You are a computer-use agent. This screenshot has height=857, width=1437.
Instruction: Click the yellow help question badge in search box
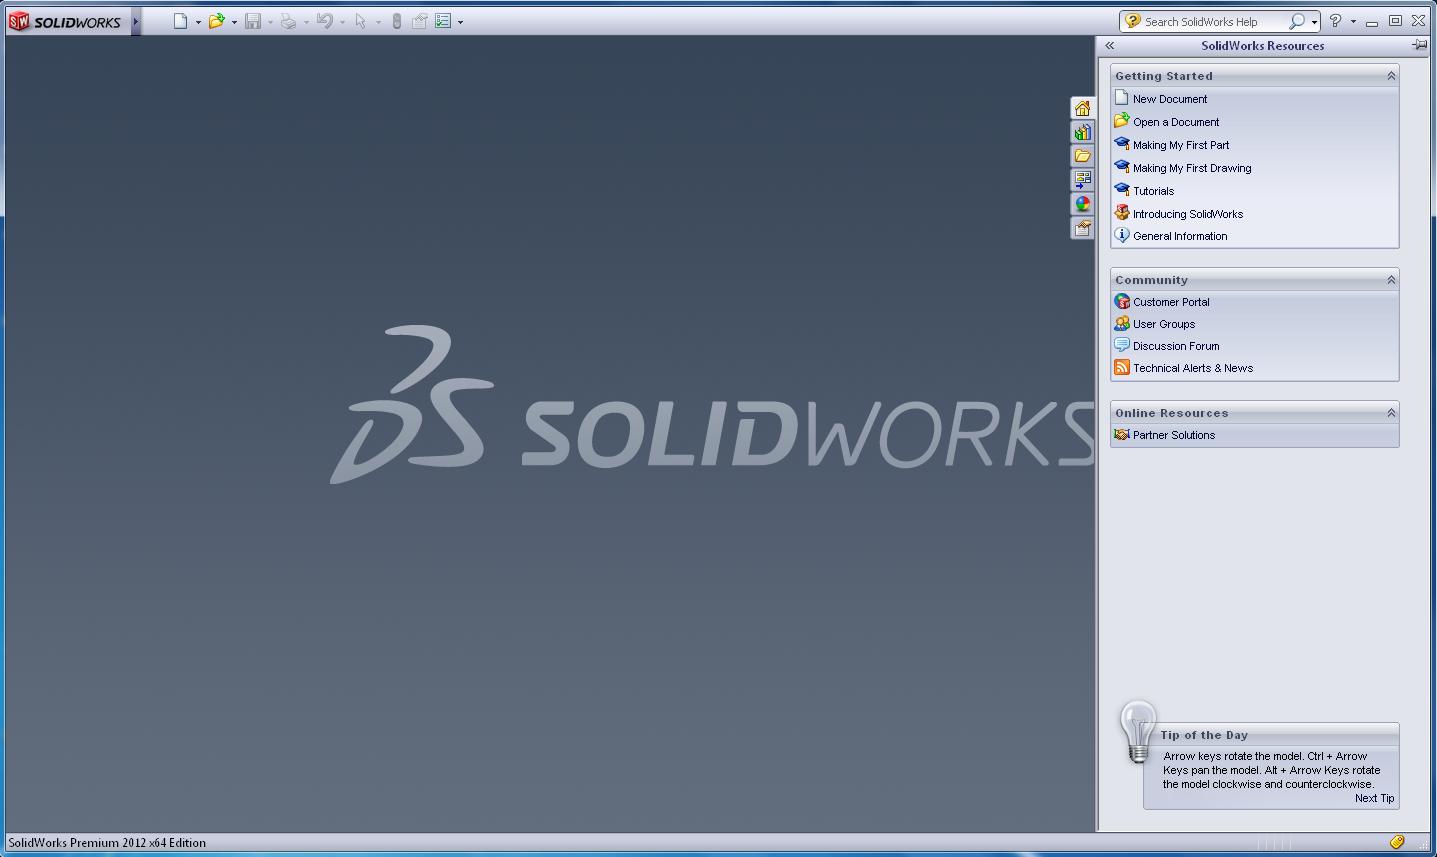pyautogui.click(x=1132, y=21)
